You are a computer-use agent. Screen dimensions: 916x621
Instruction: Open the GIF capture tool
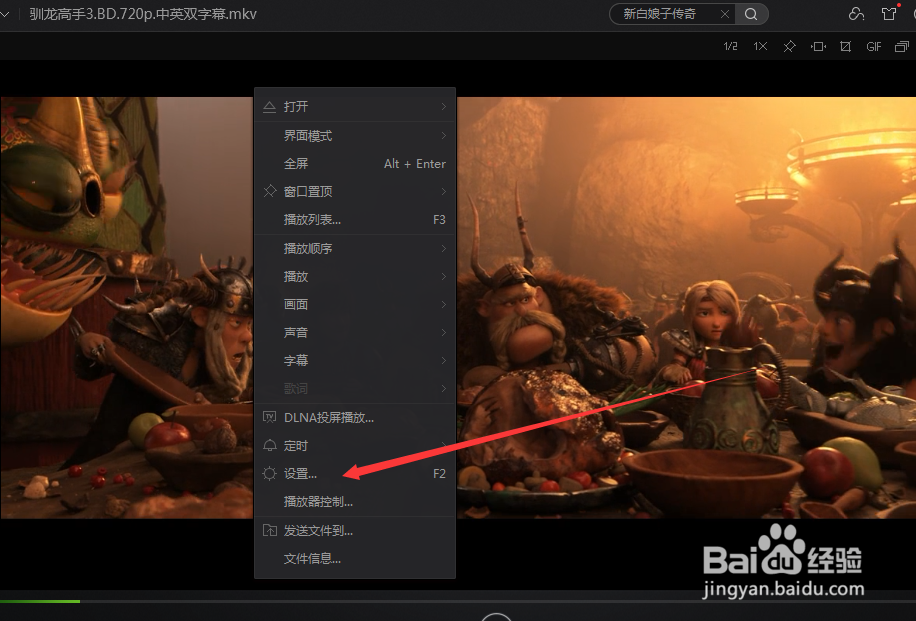(x=874, y=46)
